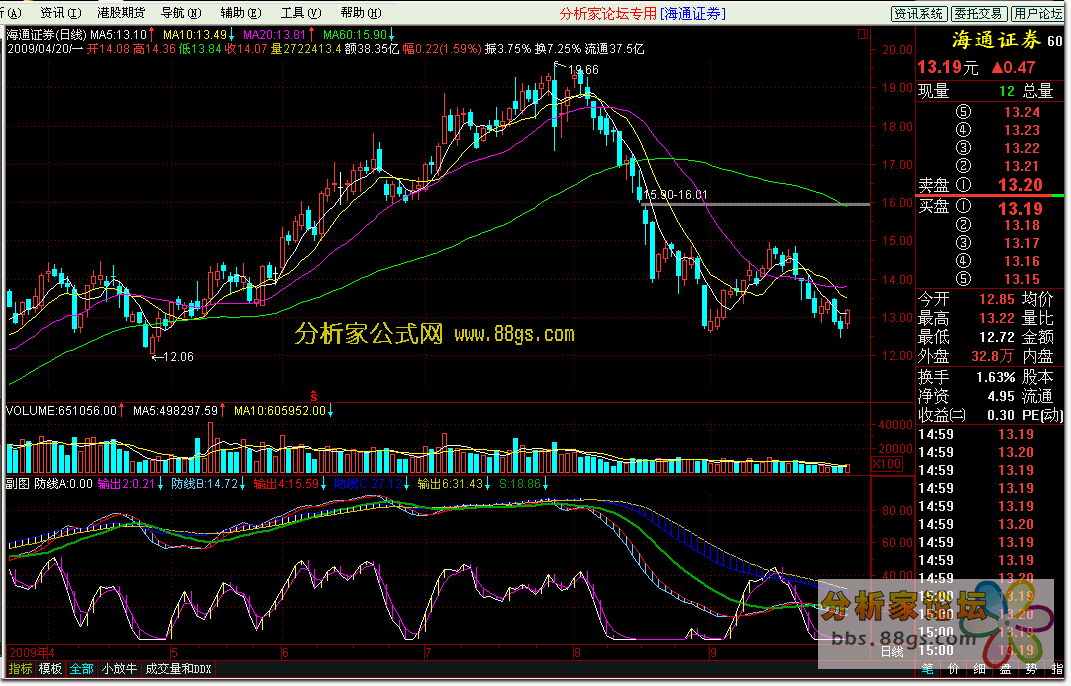Viewport: 1071px width, 686px height.
Task: Switch to the 细 tab
Action: point(979,669)
